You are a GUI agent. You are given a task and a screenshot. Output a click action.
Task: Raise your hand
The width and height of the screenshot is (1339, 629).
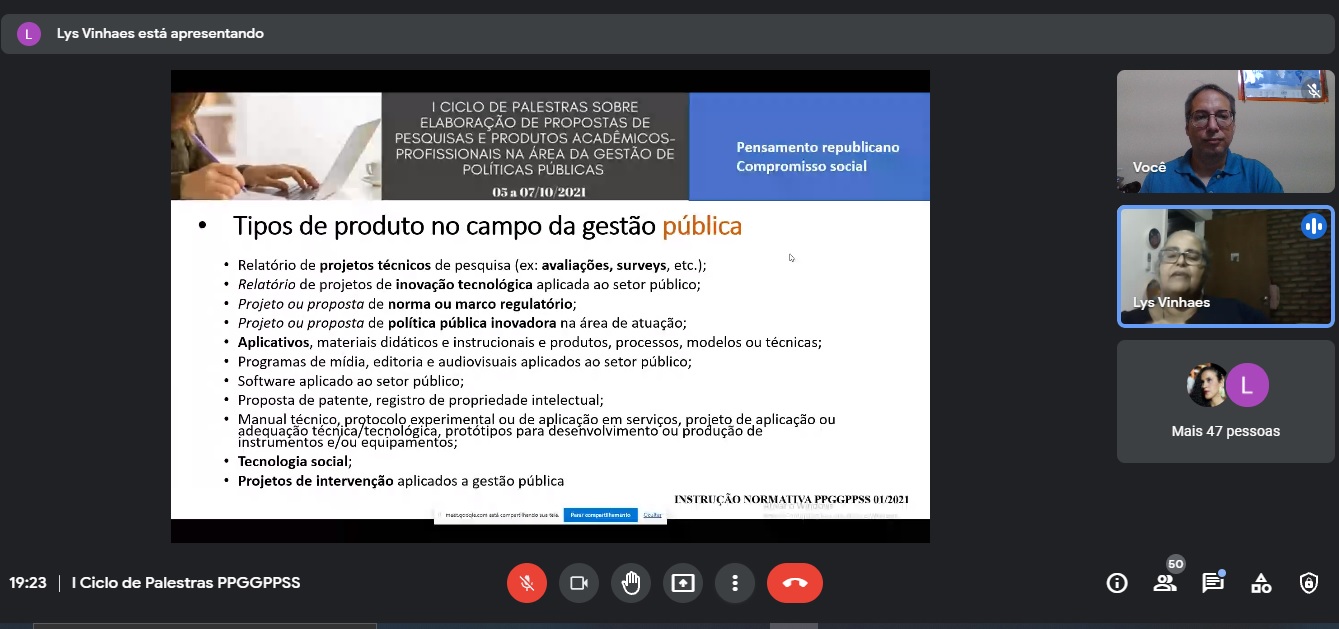[631, 582]
